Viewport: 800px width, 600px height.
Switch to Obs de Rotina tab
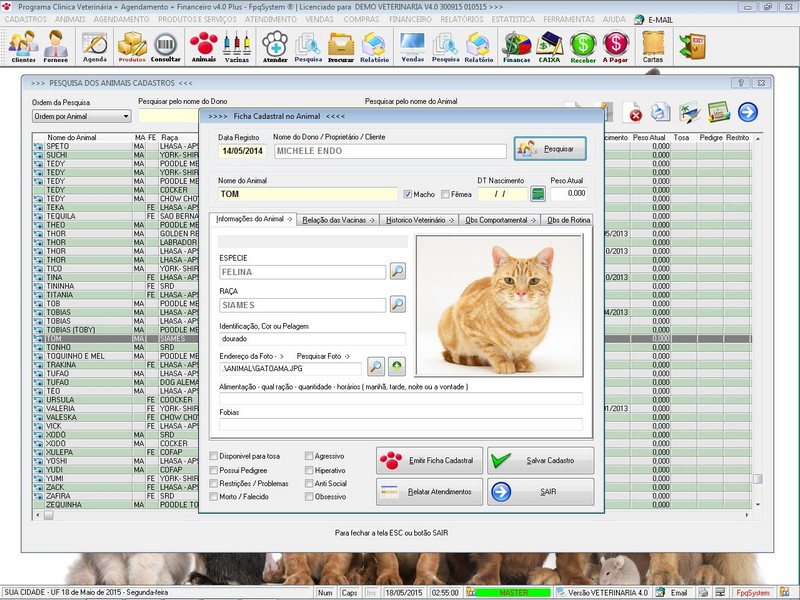(567, 220)
